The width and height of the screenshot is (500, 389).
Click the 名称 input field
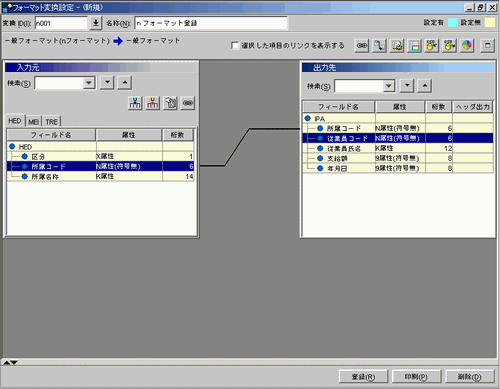(211, 23)
